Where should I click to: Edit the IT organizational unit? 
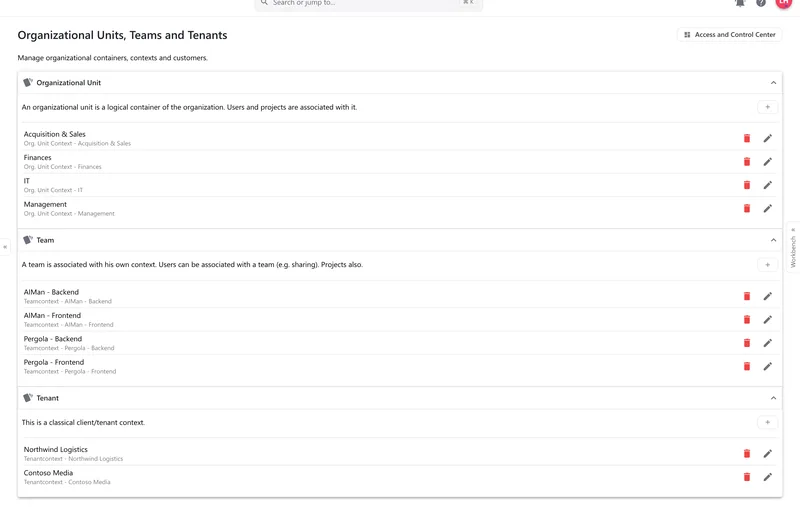click(x=767, y=185)
